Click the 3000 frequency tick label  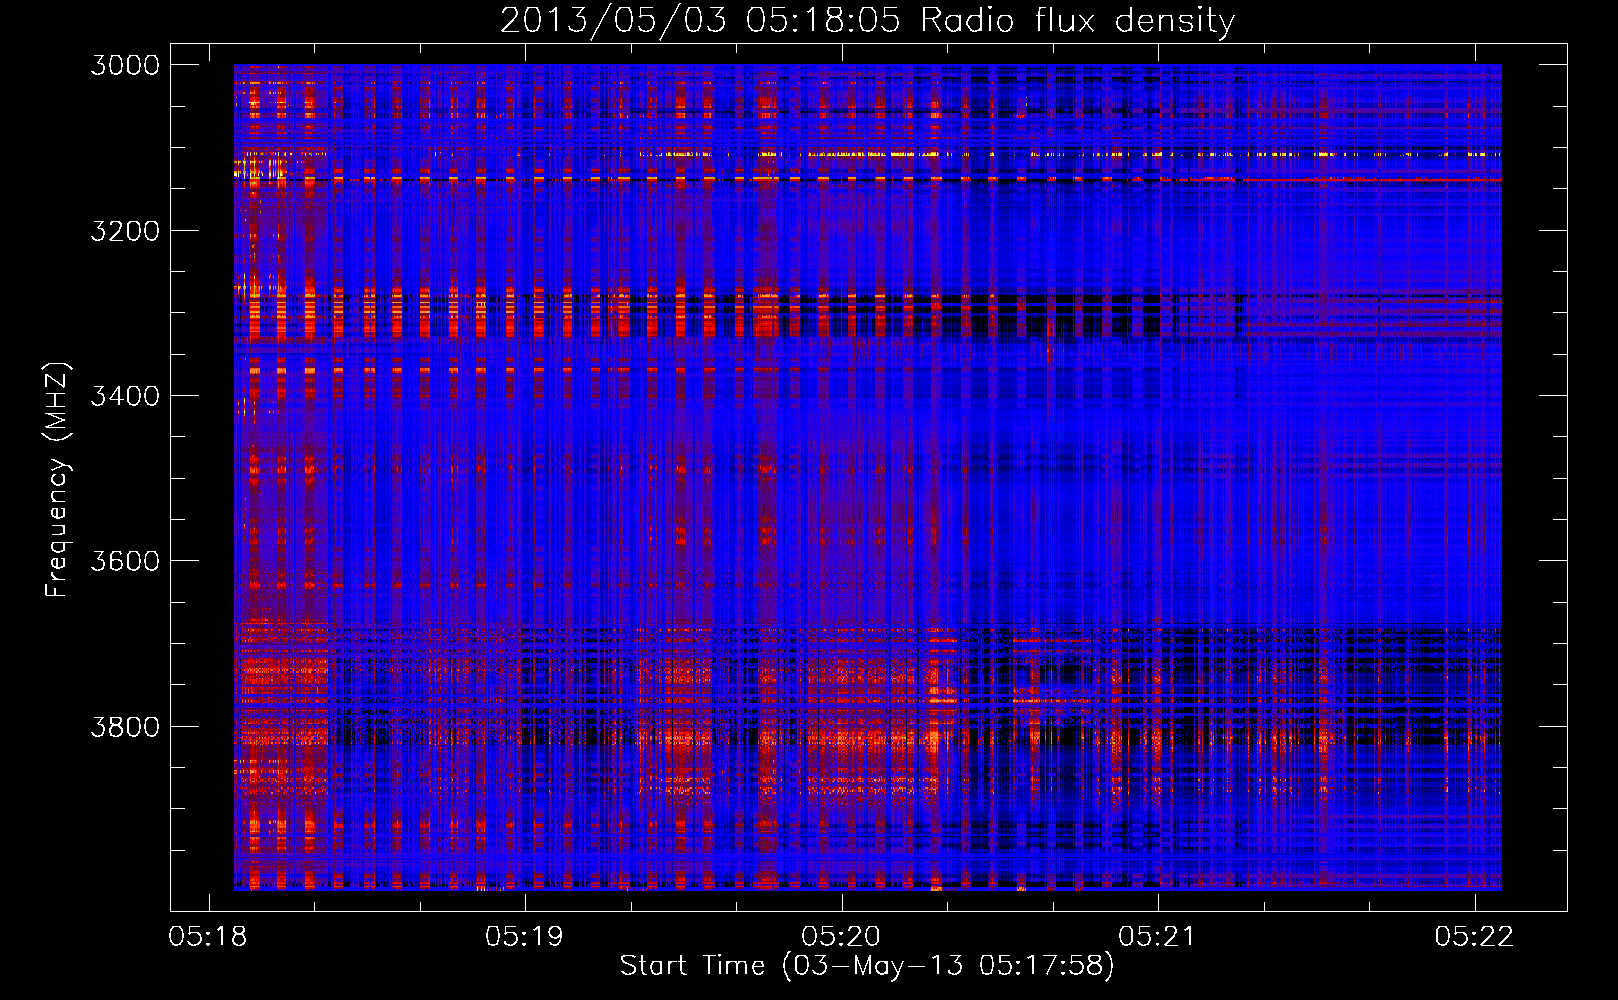(125, 65)
